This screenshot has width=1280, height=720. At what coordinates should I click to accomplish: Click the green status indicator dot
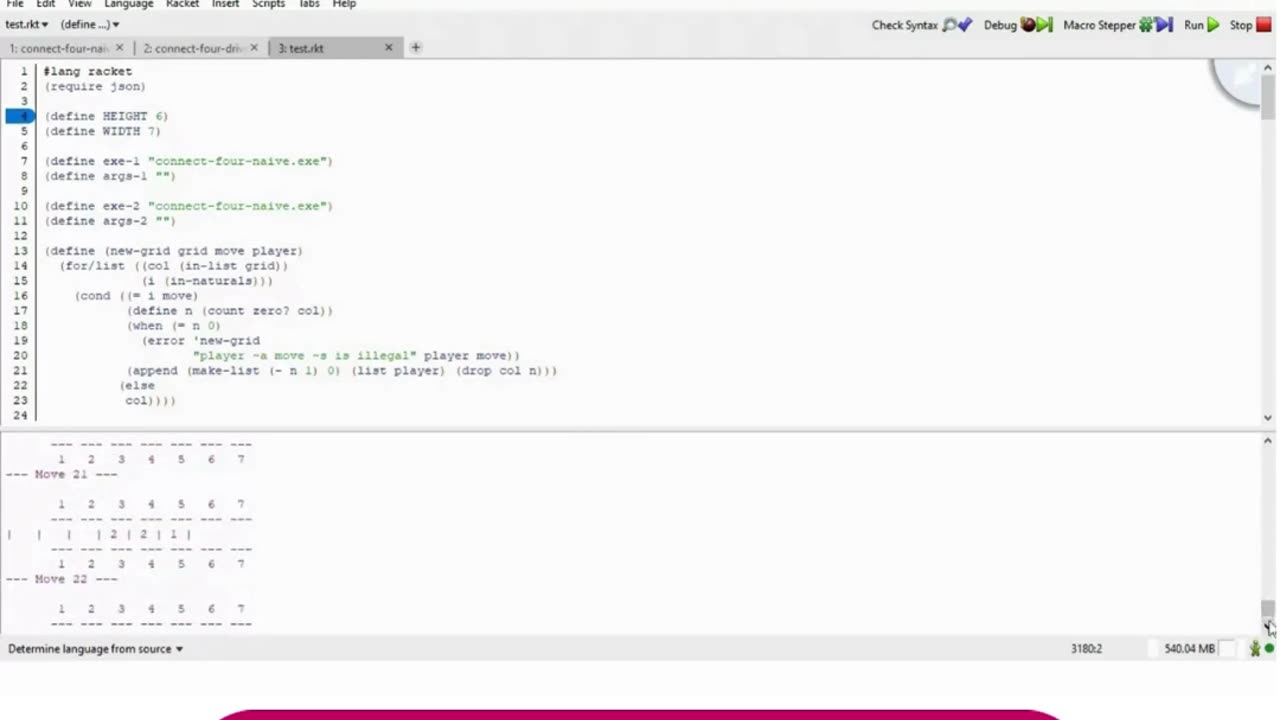1269,649
